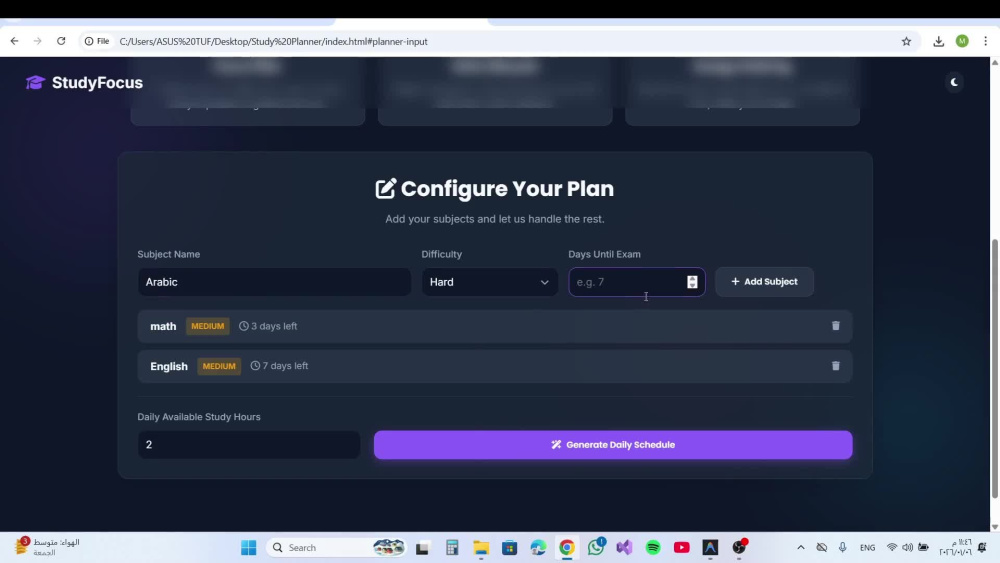Click the MEDIUM badge on the math row
This screenshot has width=1000, height=563.
[x=208, y=326]
